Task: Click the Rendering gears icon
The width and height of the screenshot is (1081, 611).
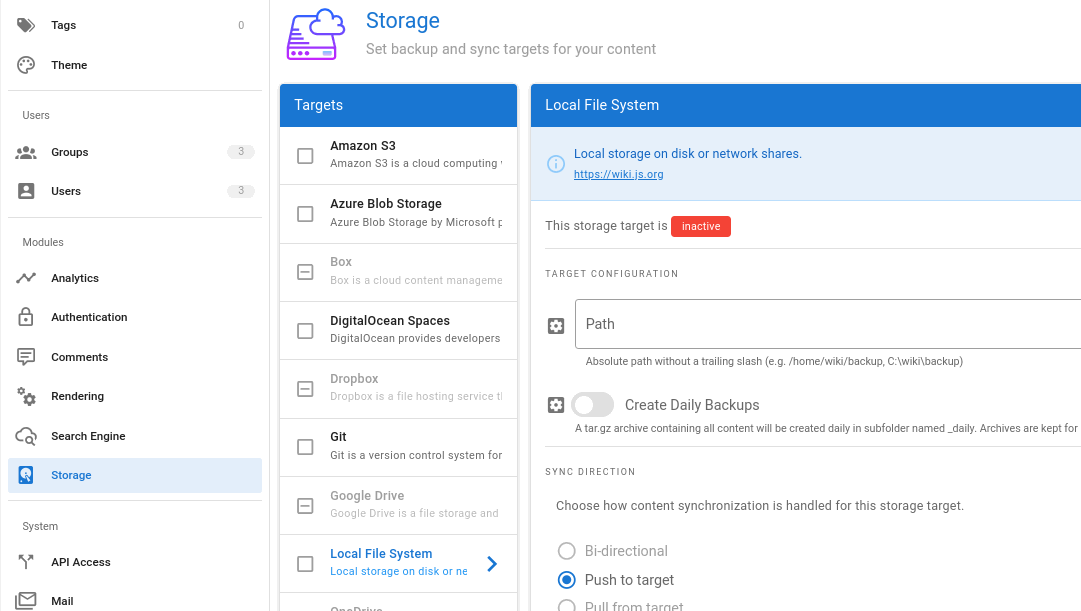Action: click(27, 396)
